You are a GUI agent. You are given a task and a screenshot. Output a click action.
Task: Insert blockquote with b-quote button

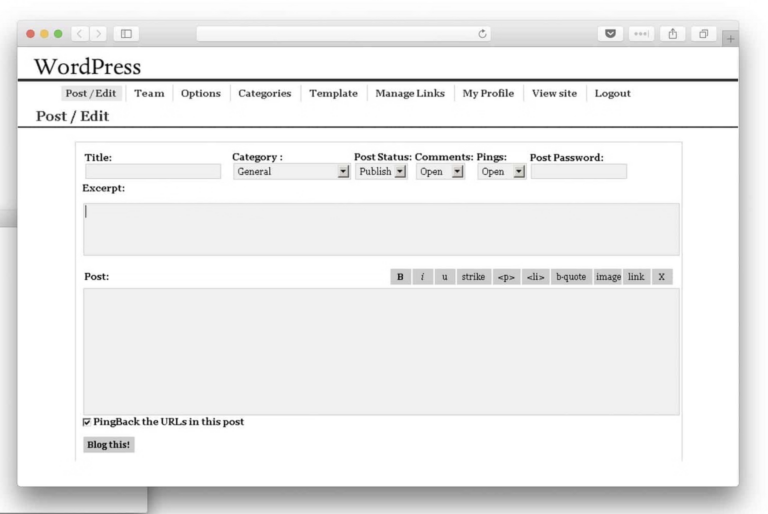[x=571, y=277]
